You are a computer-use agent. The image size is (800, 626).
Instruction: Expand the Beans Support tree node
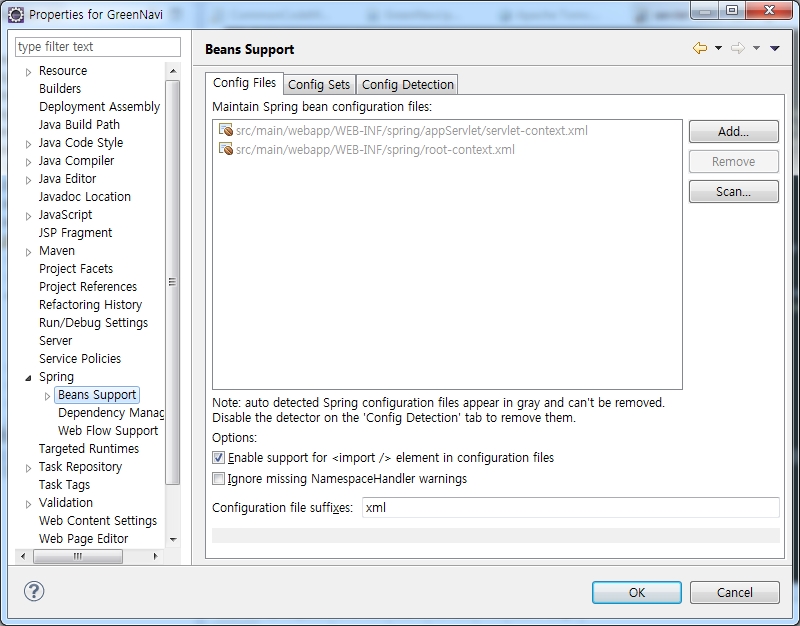pyautogui.click(x=47, y=396)
